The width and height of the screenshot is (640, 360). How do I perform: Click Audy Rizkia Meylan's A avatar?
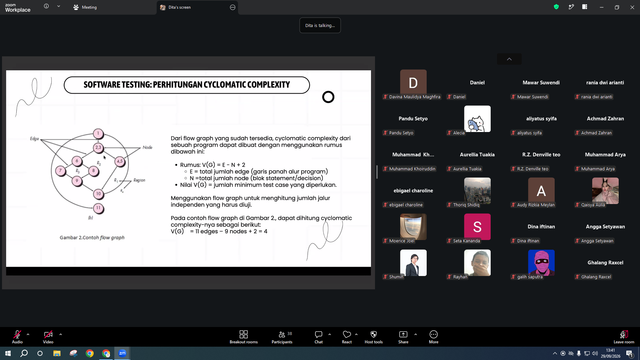[x=541, y=191]
